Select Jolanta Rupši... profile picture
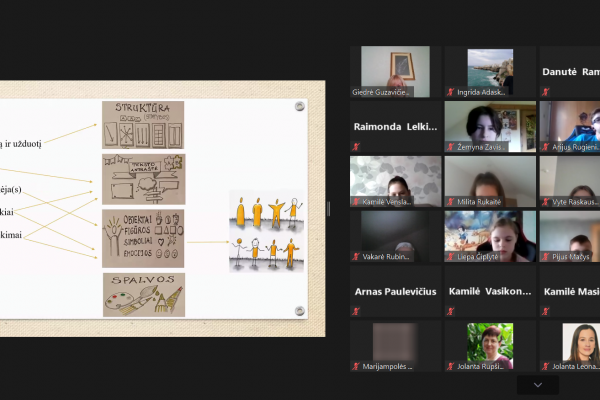This screenshot has width=600, height=400. (490, 346)
